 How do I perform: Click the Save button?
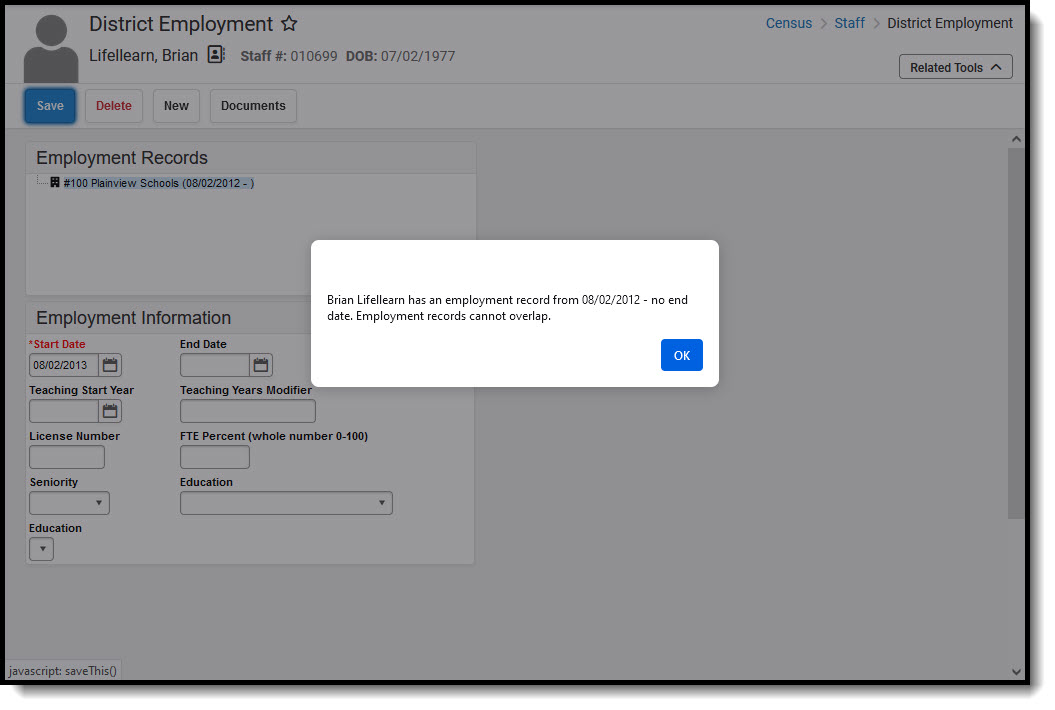tap(50, 106)
